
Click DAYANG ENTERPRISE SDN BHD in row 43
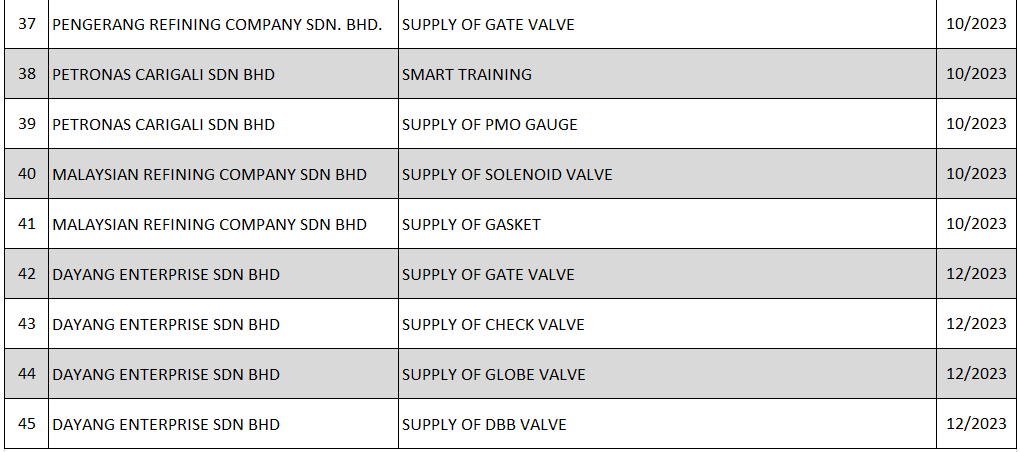pyautogui.click(x=166, y=325)
